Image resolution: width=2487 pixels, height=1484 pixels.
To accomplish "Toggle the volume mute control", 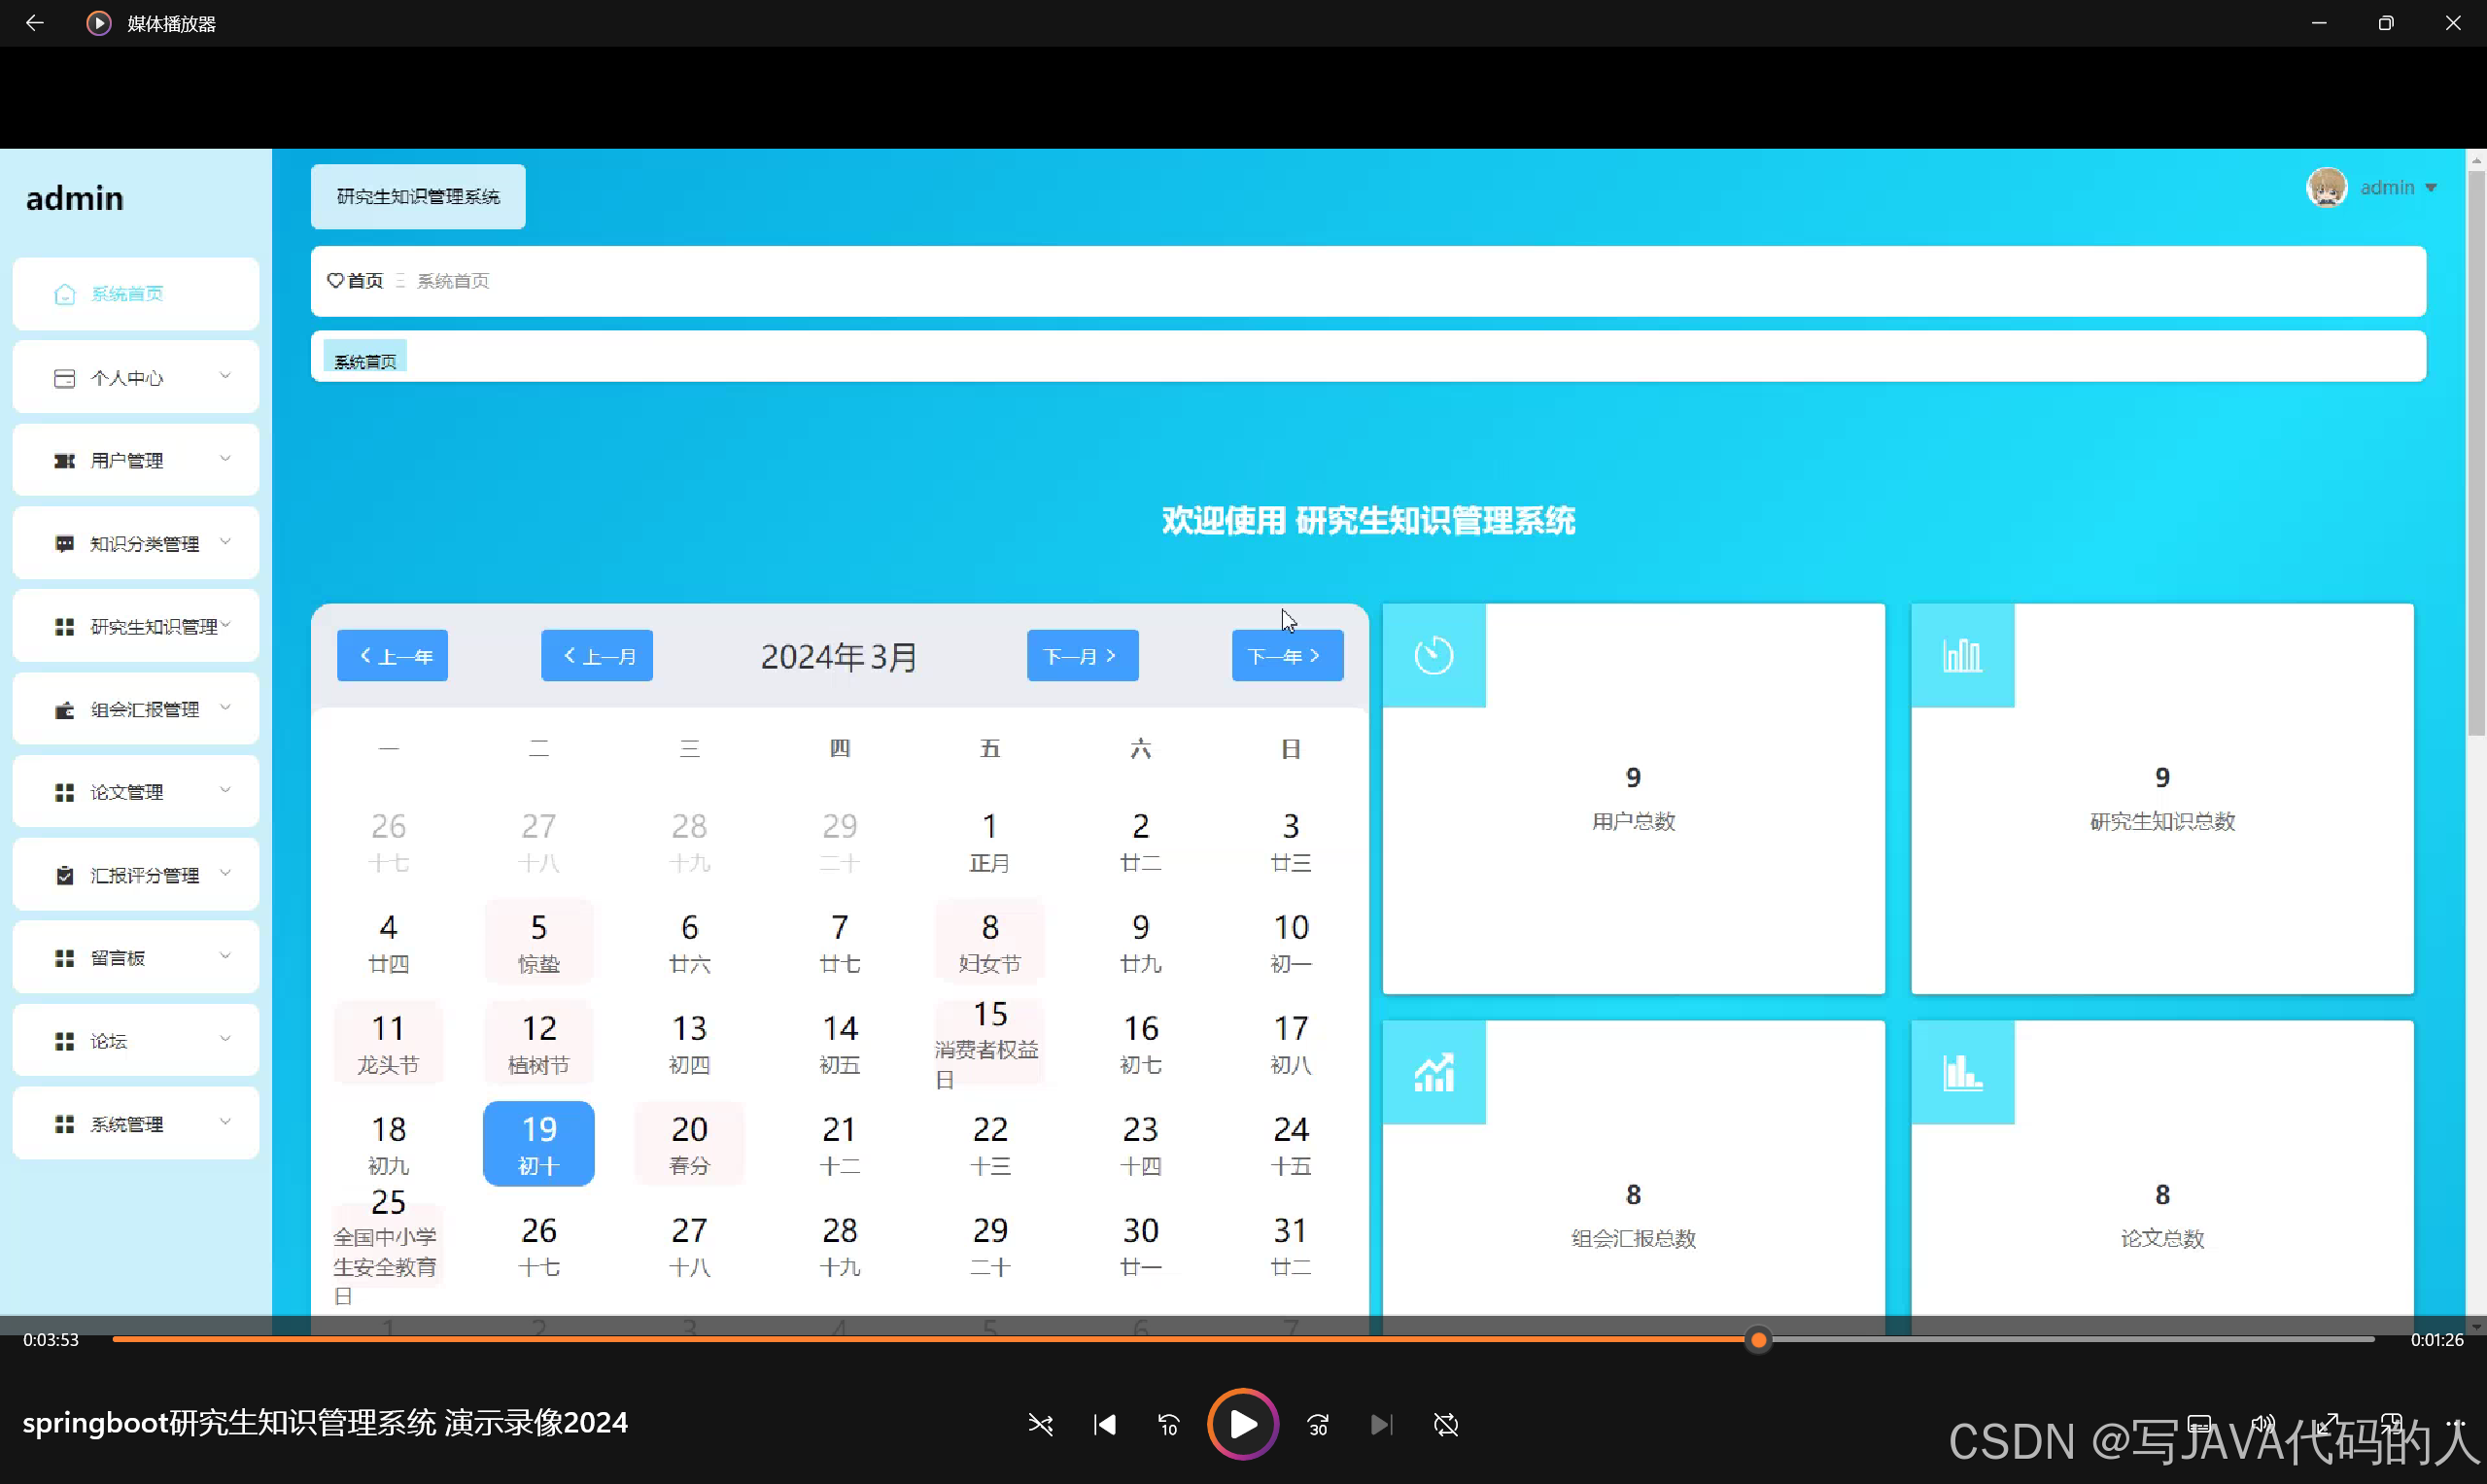I will (x=2264, y=1424).
